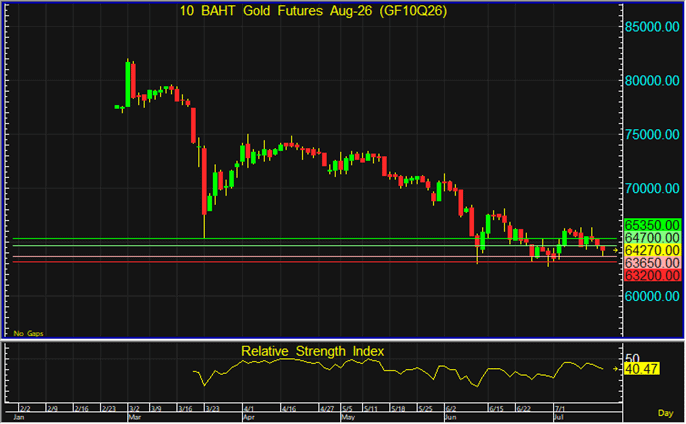Click the Jan month label

coord(19,417)
